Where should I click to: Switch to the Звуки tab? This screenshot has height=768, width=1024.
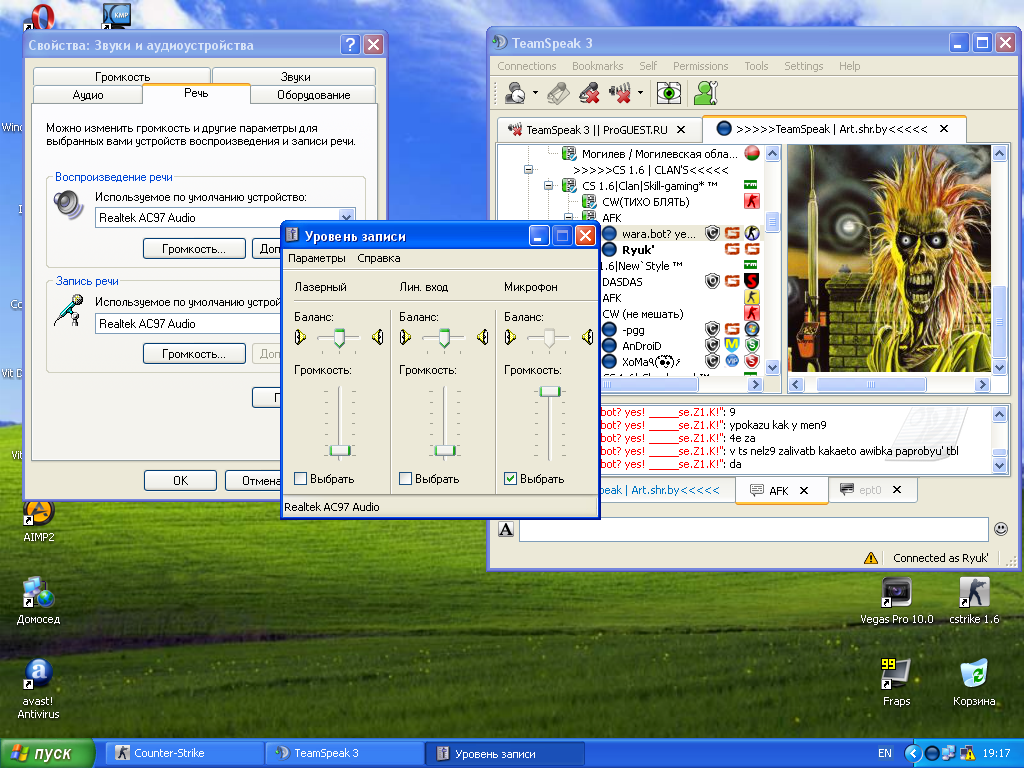(295, 76)
